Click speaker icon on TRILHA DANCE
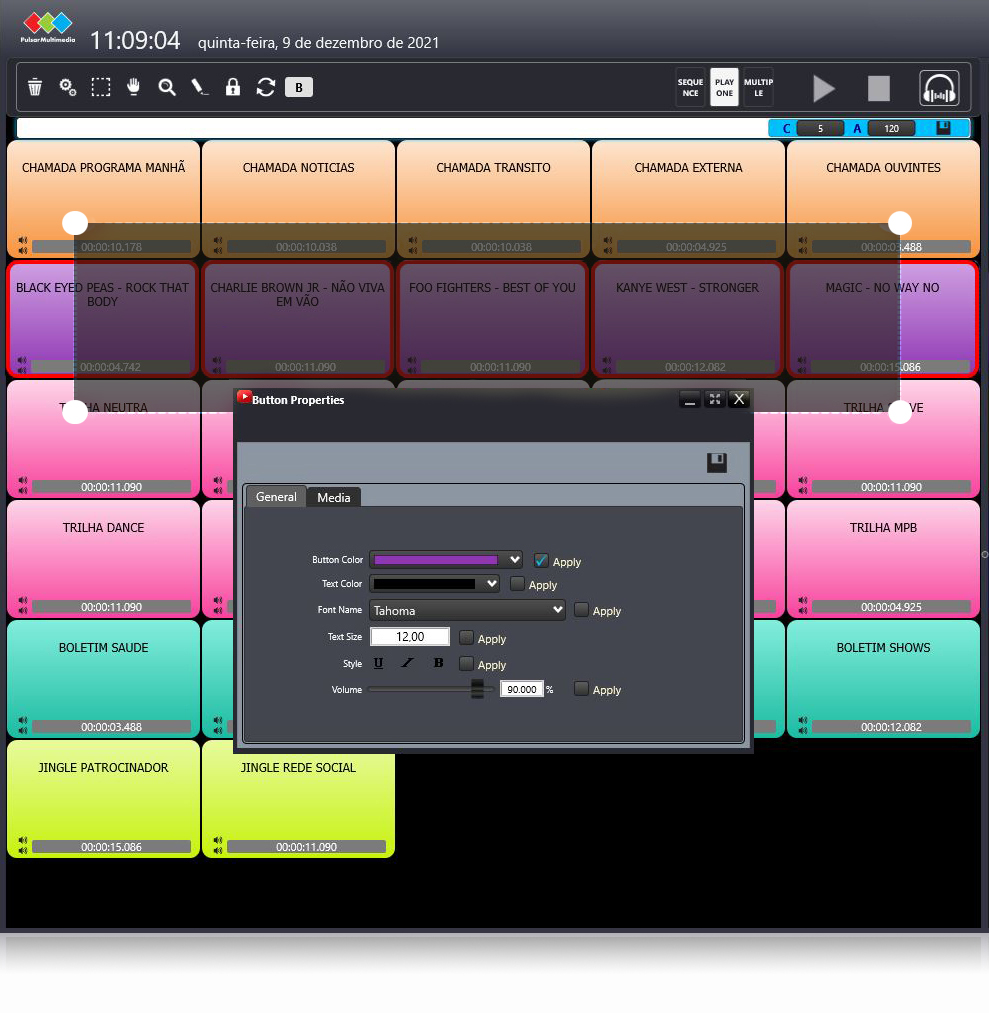Image resolution: width=989 pixels, height=1013 pixels. pos(23,604)
